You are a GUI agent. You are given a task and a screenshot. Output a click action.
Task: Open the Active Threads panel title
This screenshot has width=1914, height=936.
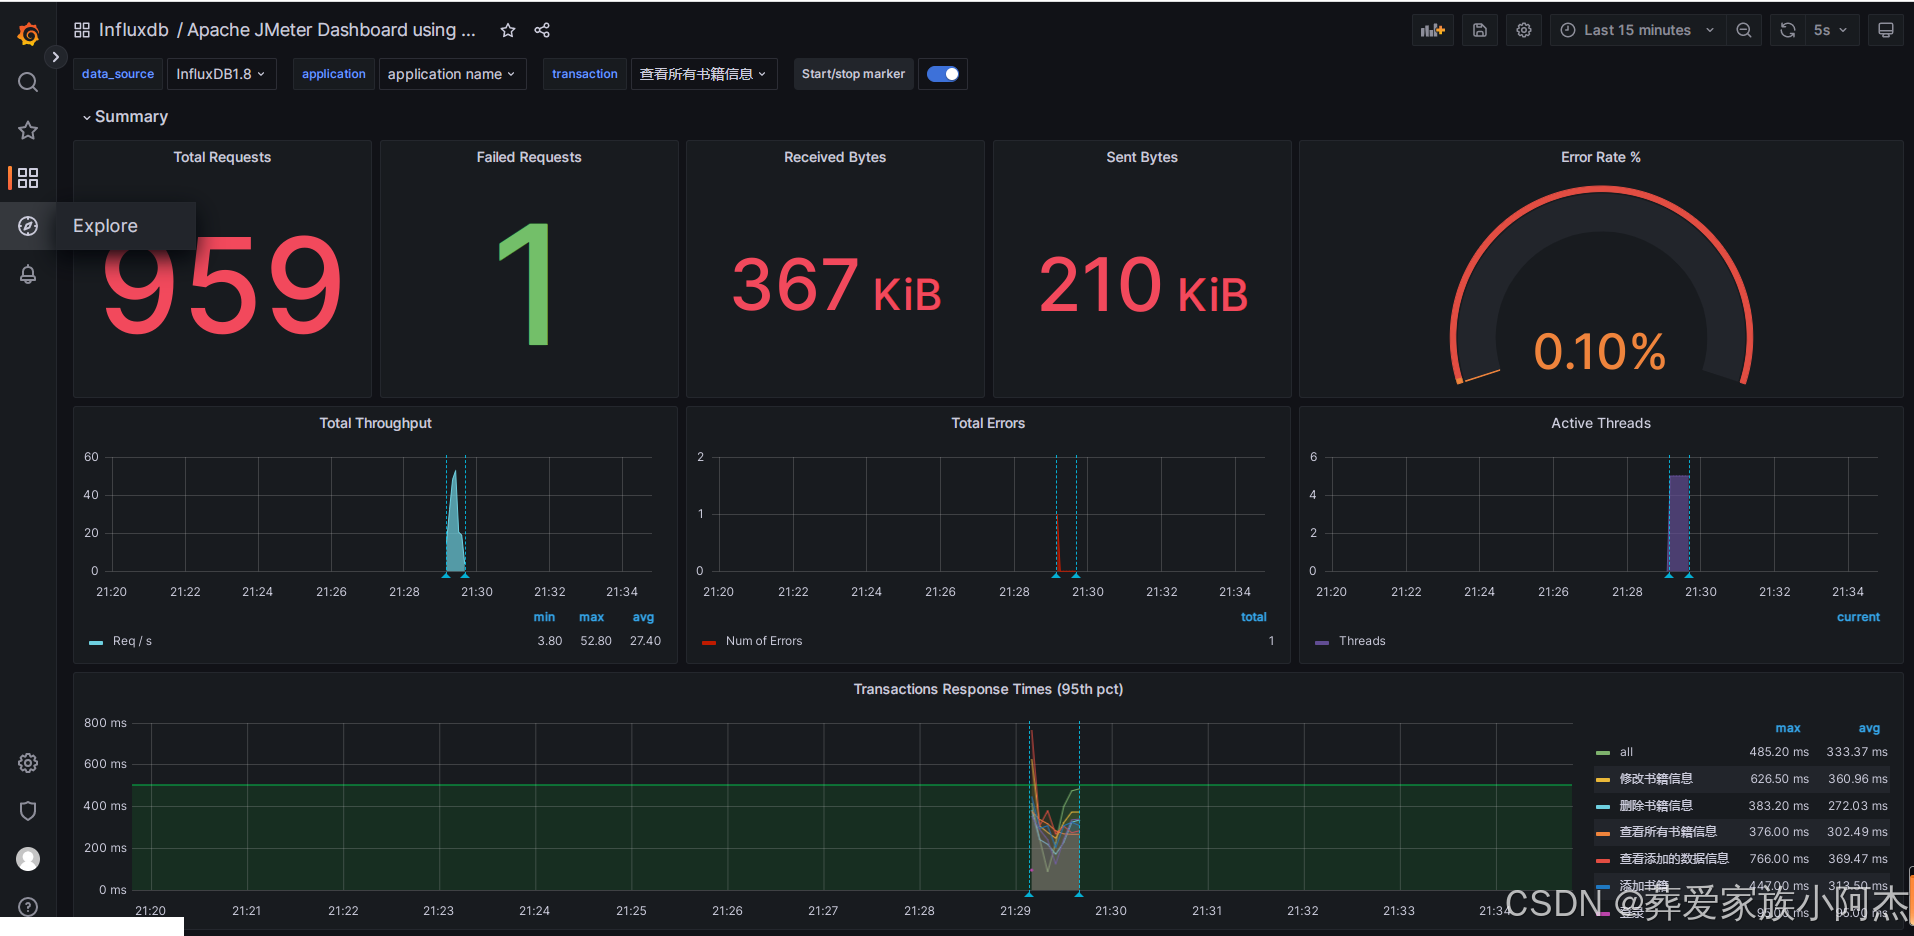(1601, 423)
